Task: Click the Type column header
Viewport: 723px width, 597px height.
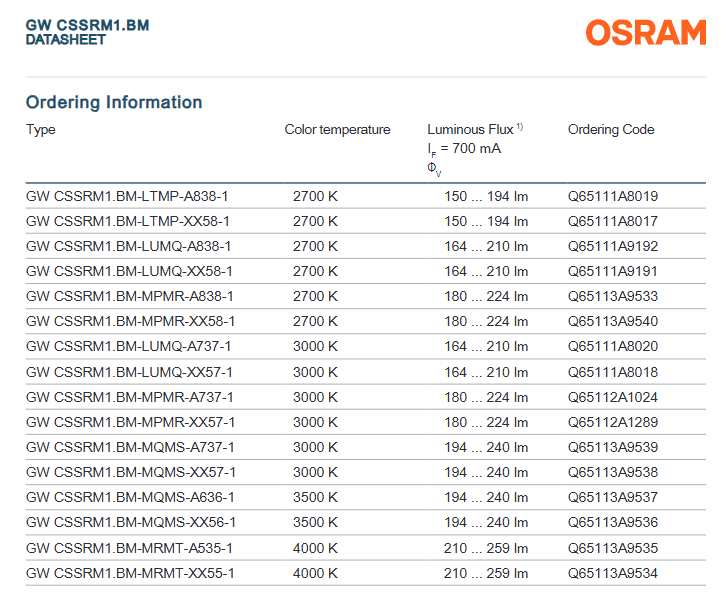Action: click(41, 130)
